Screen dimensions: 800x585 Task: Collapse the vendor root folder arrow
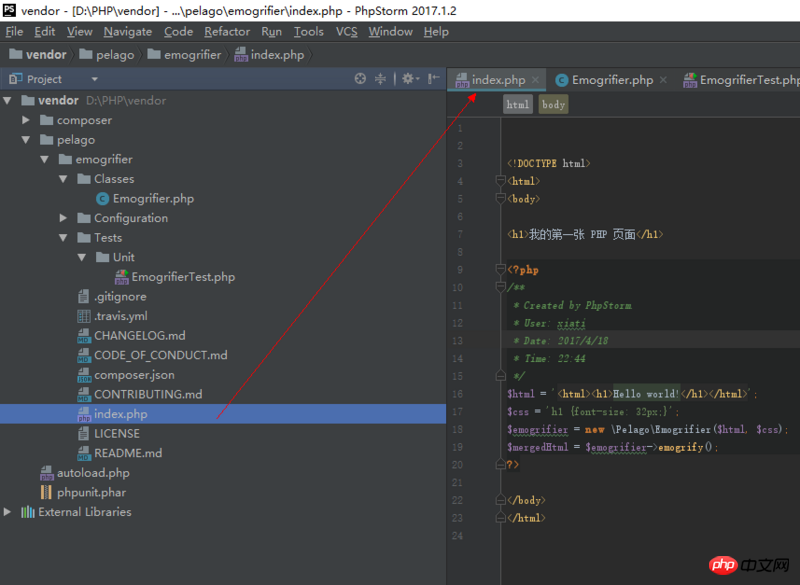[x=8, y=100]
